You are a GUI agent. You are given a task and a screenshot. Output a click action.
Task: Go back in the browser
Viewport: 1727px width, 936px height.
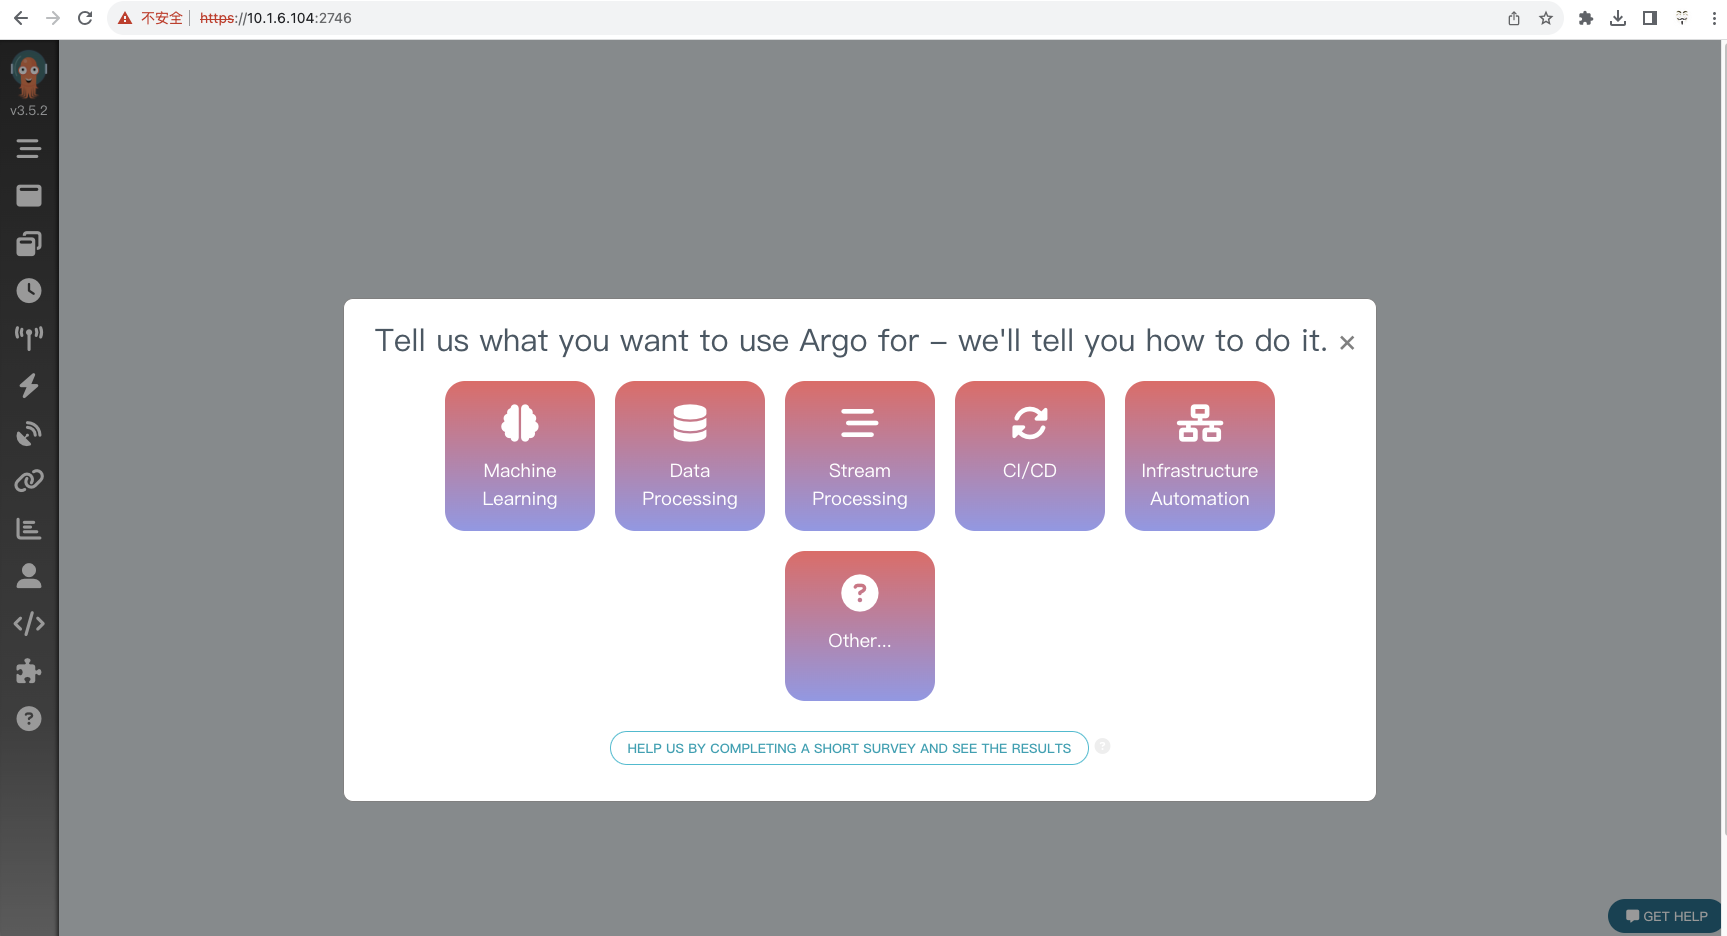[21, 18]
